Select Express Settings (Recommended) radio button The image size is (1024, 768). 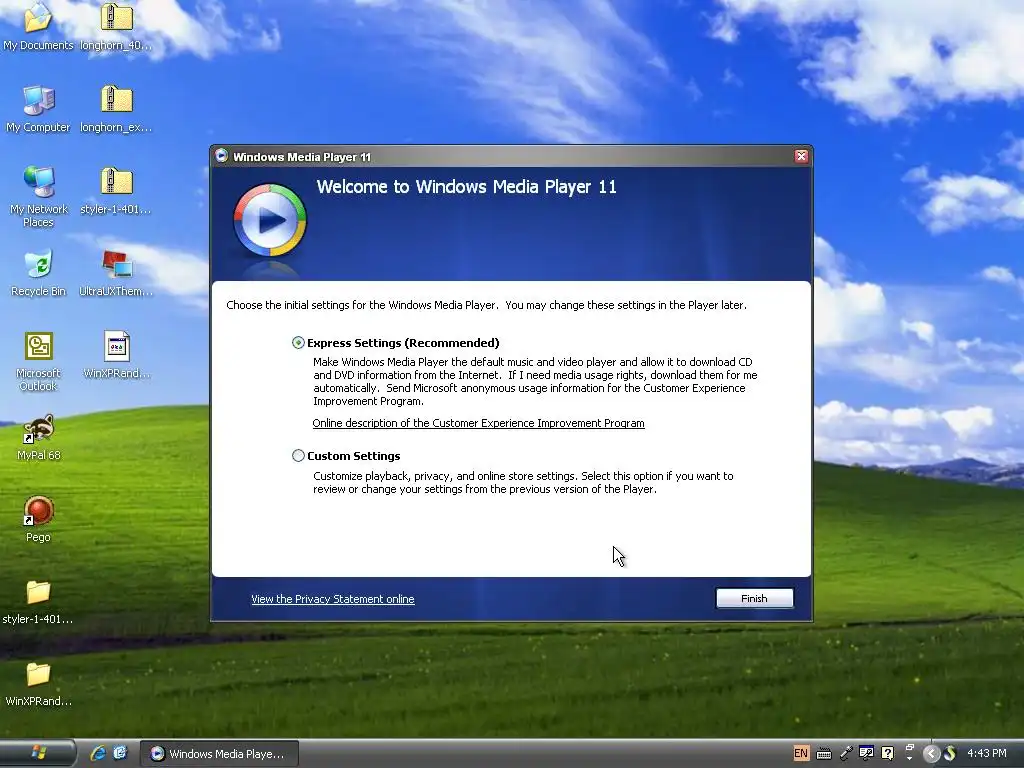[x=298, y=343]
